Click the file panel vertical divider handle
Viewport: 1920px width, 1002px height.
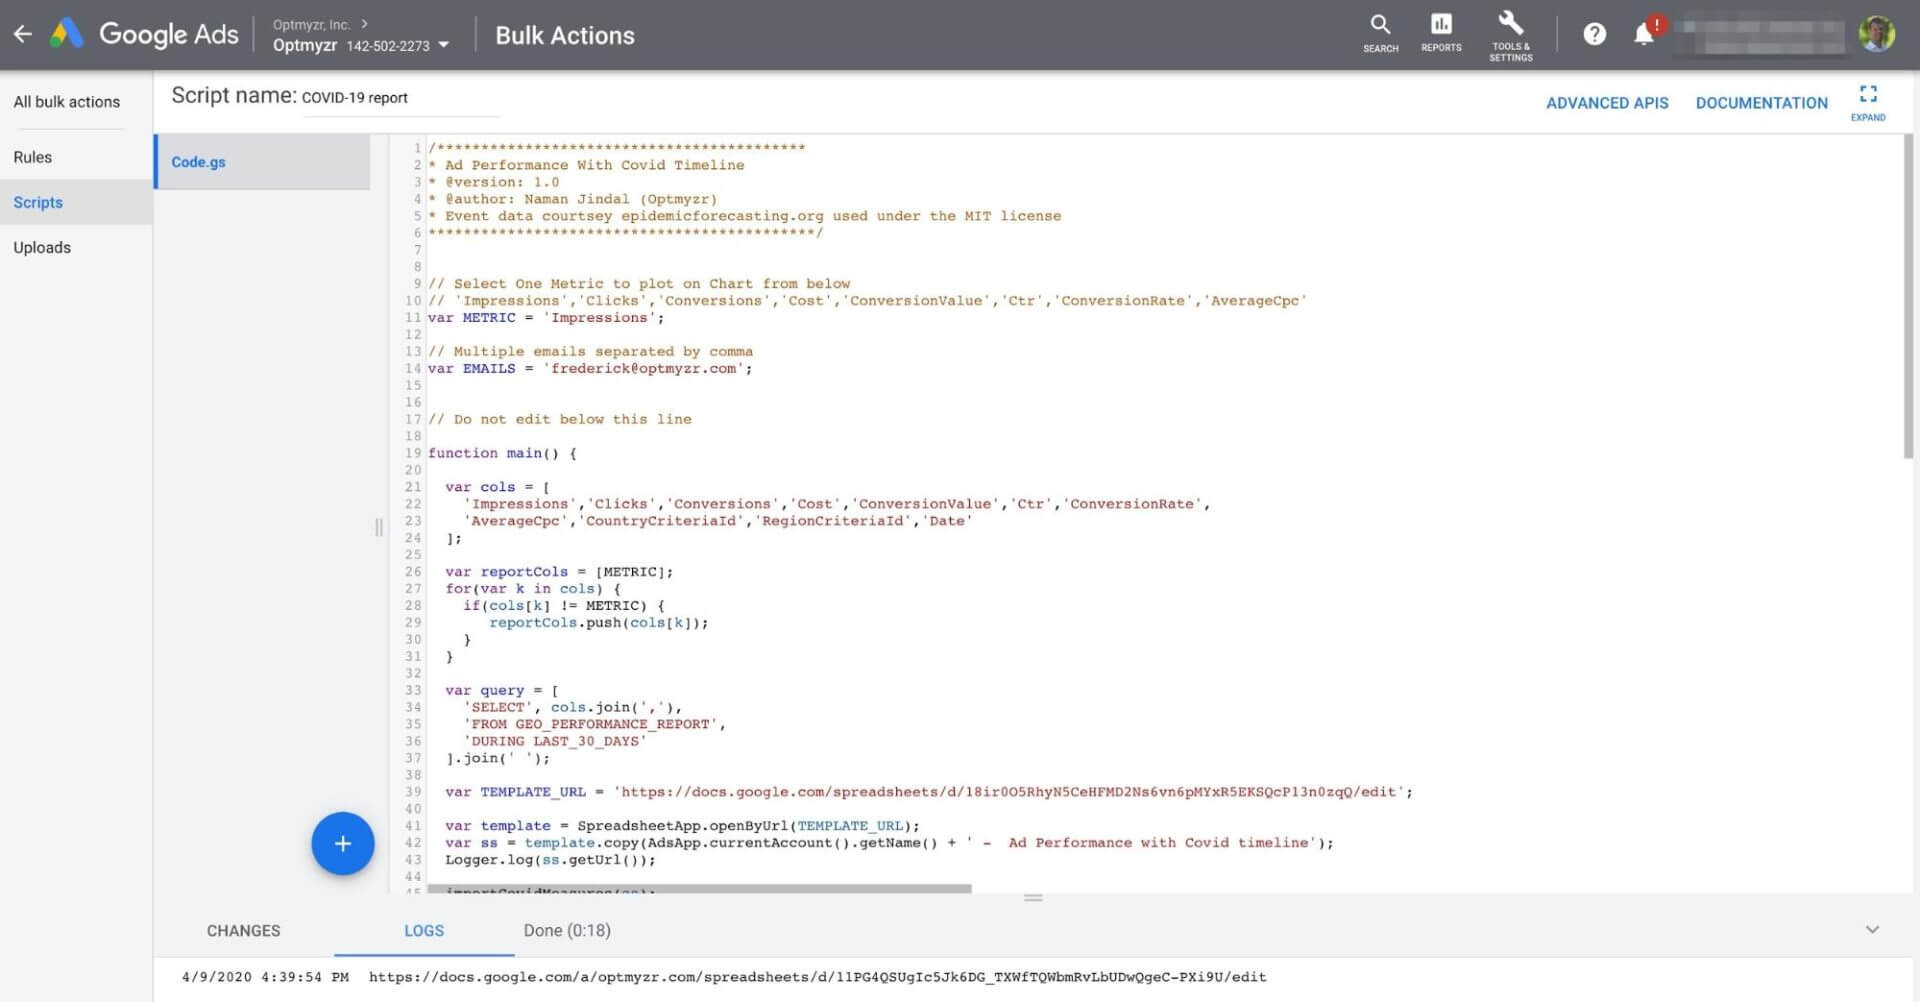coord(379,527)
